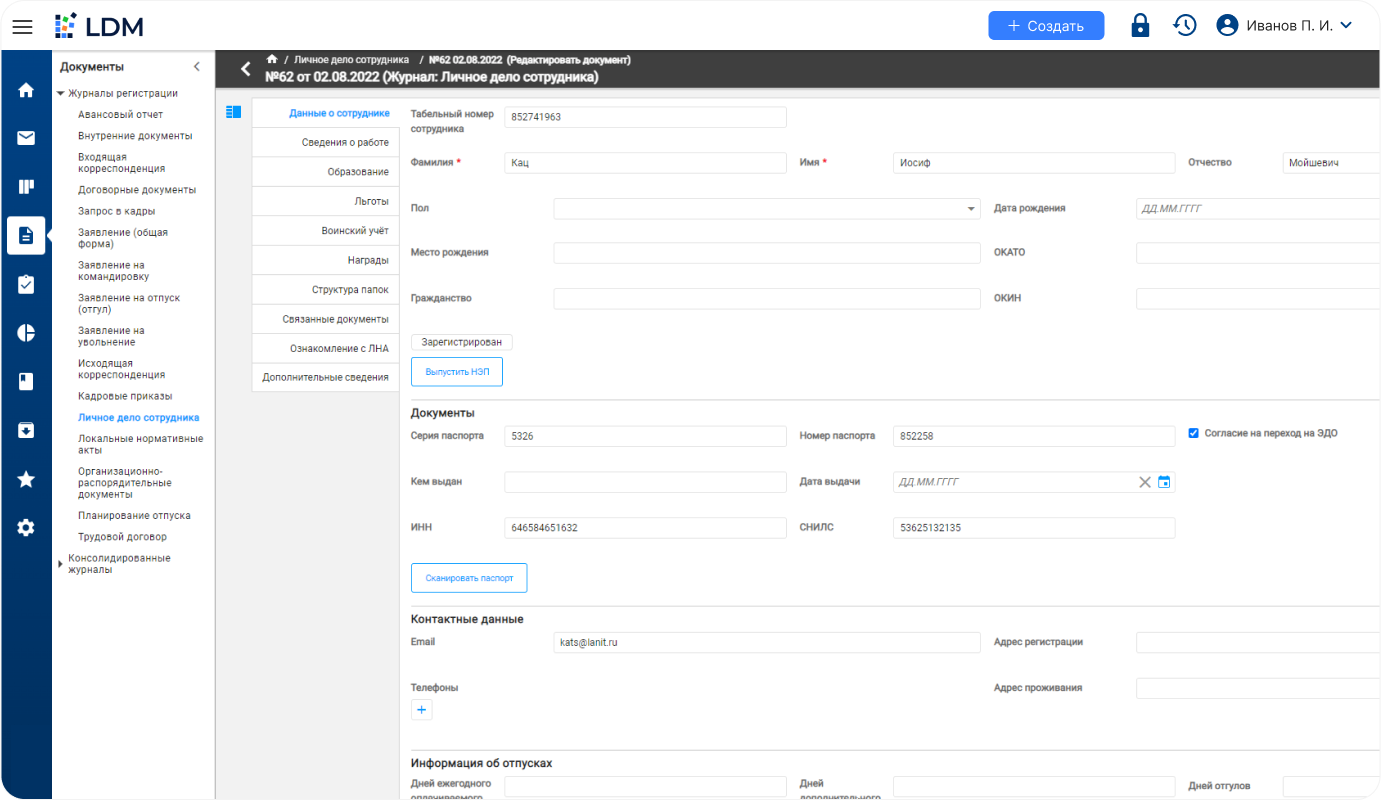This screenshot has height=800, width=1381.
Task: Add a phone with plus button
Action: pos(421,710)
